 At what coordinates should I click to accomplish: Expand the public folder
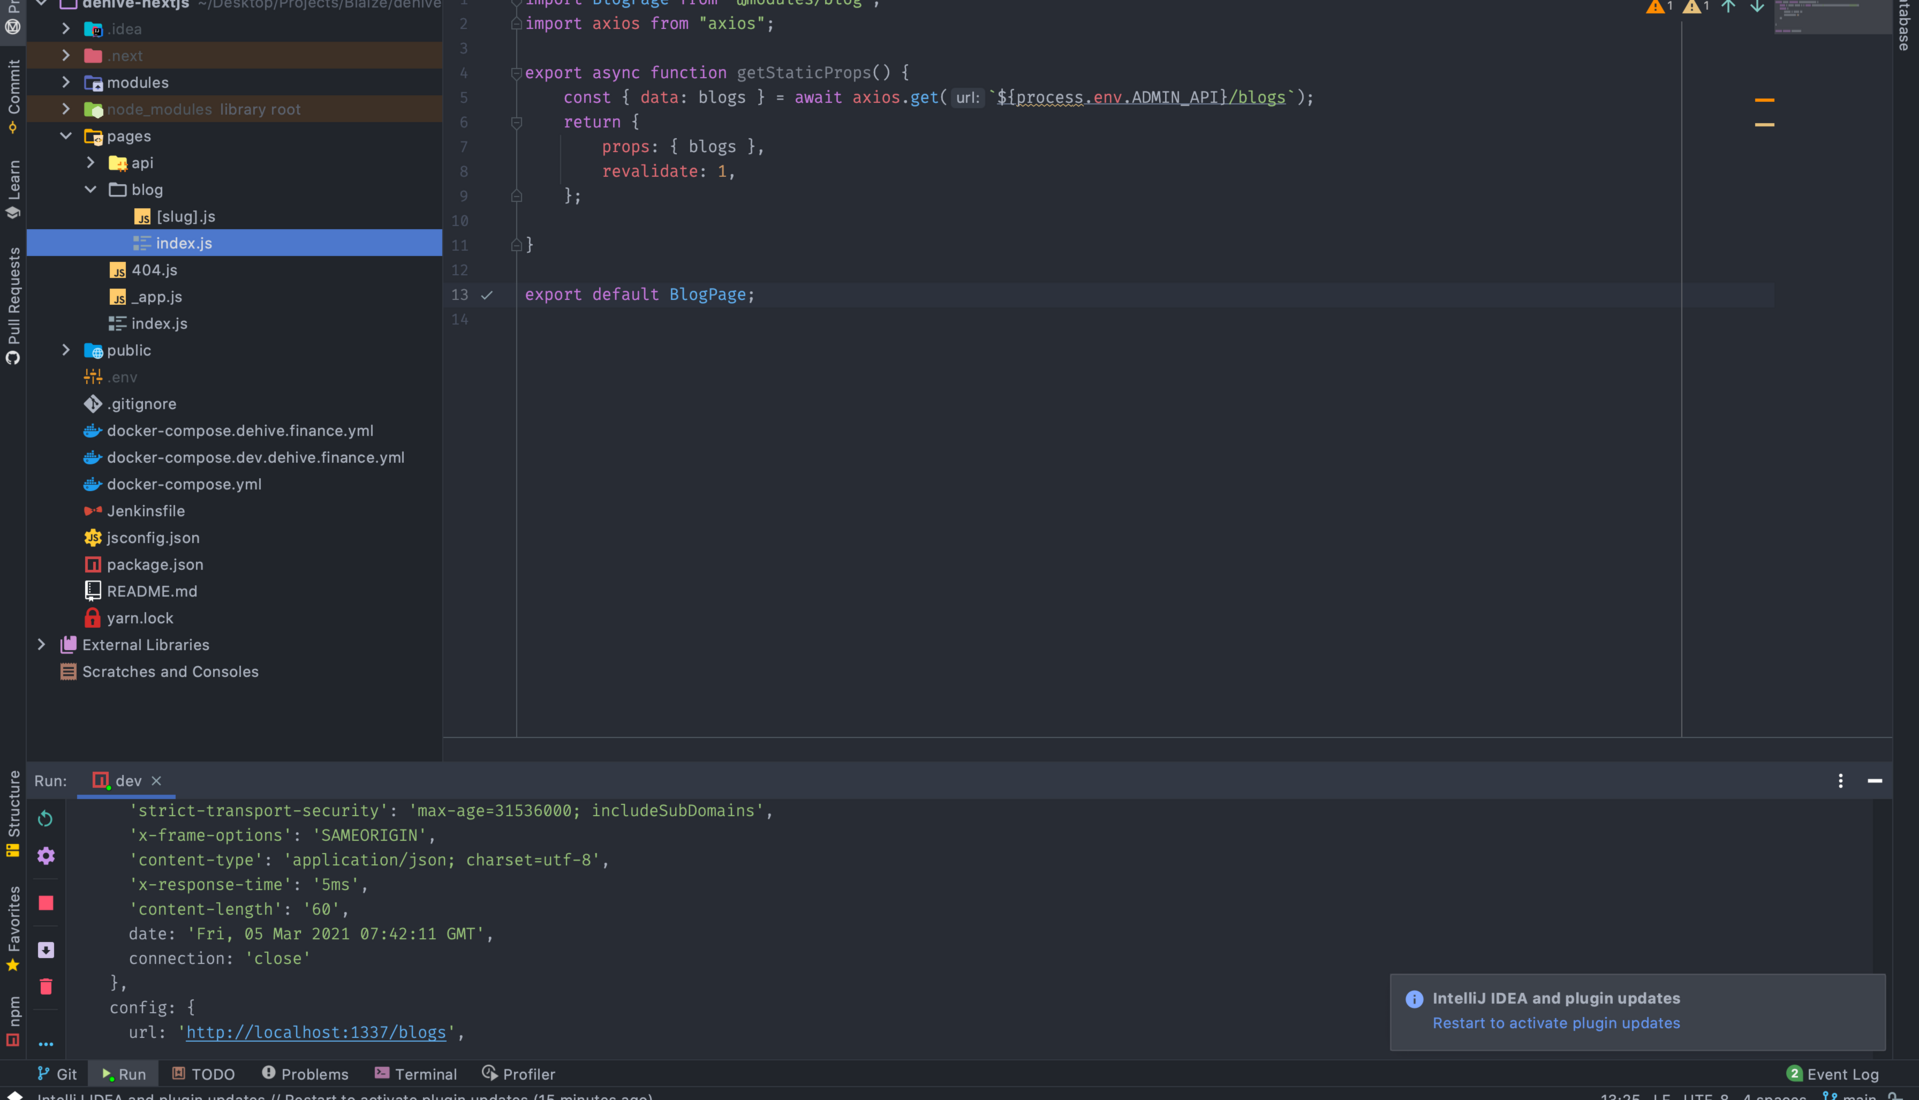pyautogui.click(x=66, y=350)
